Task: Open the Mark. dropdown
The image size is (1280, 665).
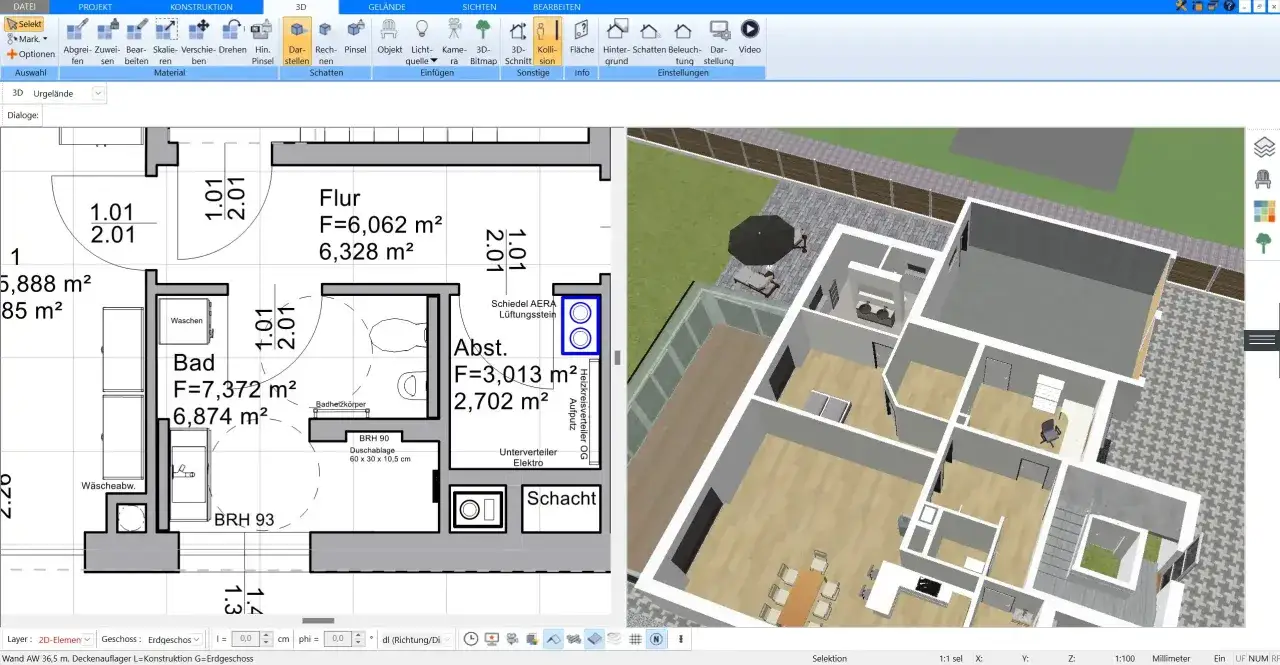Action: pyautogui.click(x=27, y=39)
